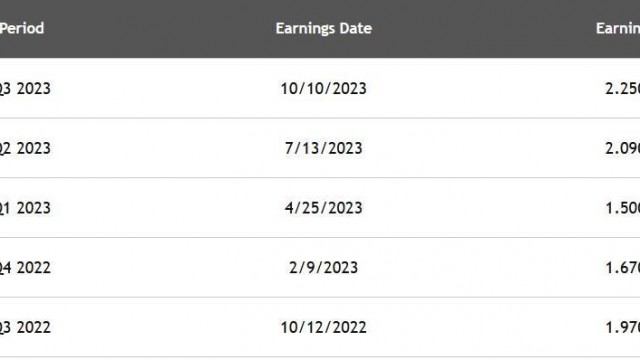Click the Q2 2023 period cell

tap(25, 148)
